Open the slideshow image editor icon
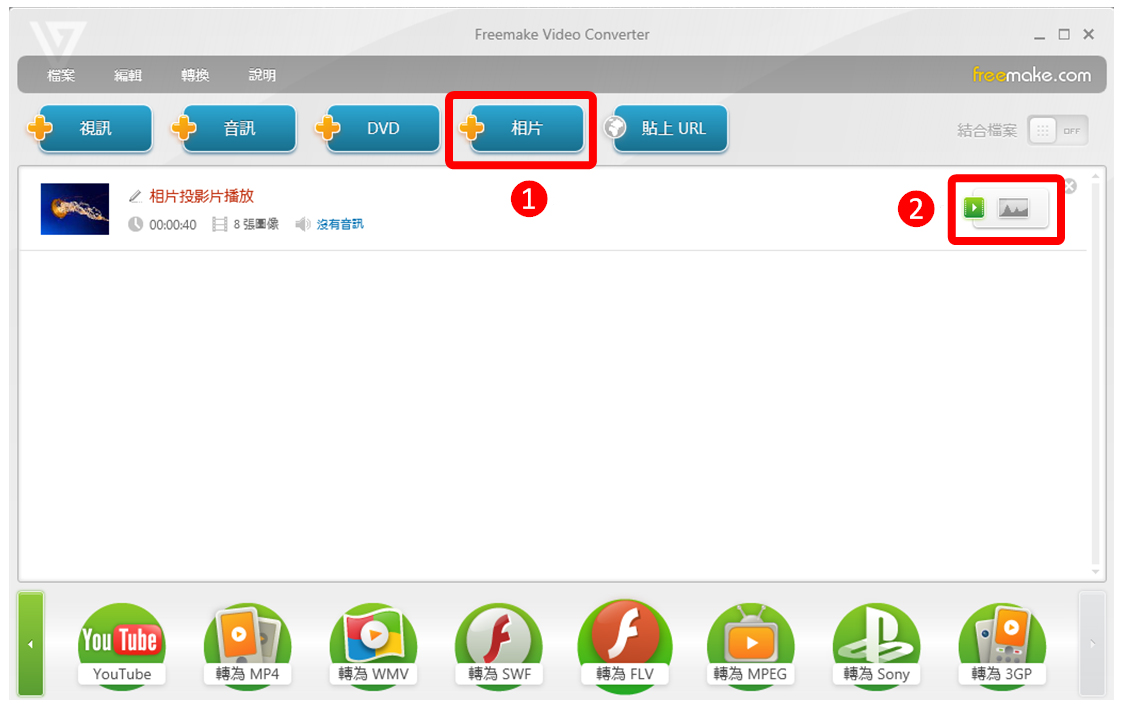The height and width of the screenshot is (708, 1121). tap(1013, 208)
